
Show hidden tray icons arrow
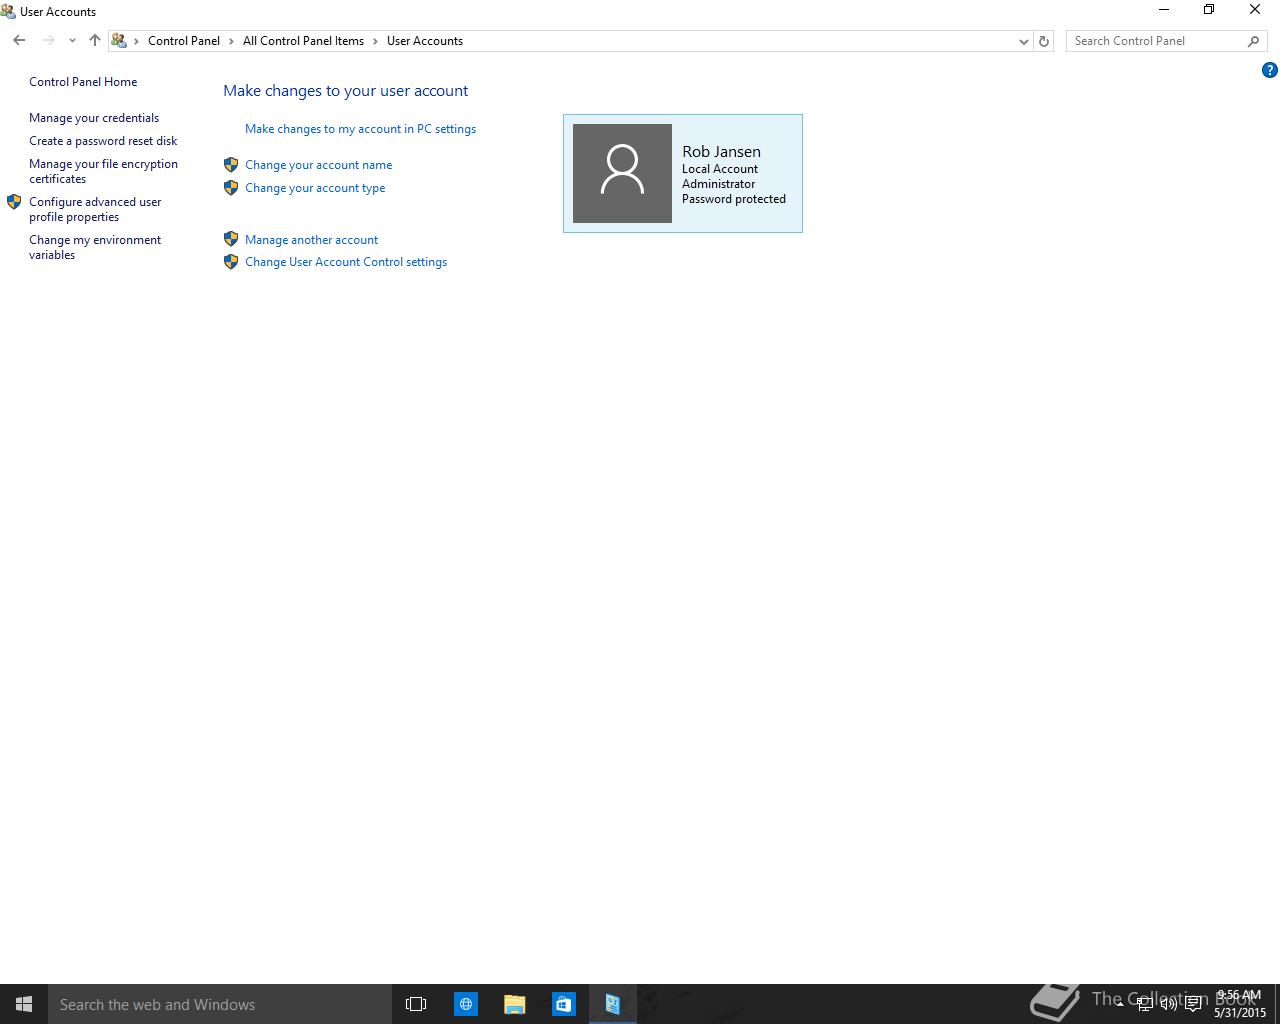pos(1120,1004)
